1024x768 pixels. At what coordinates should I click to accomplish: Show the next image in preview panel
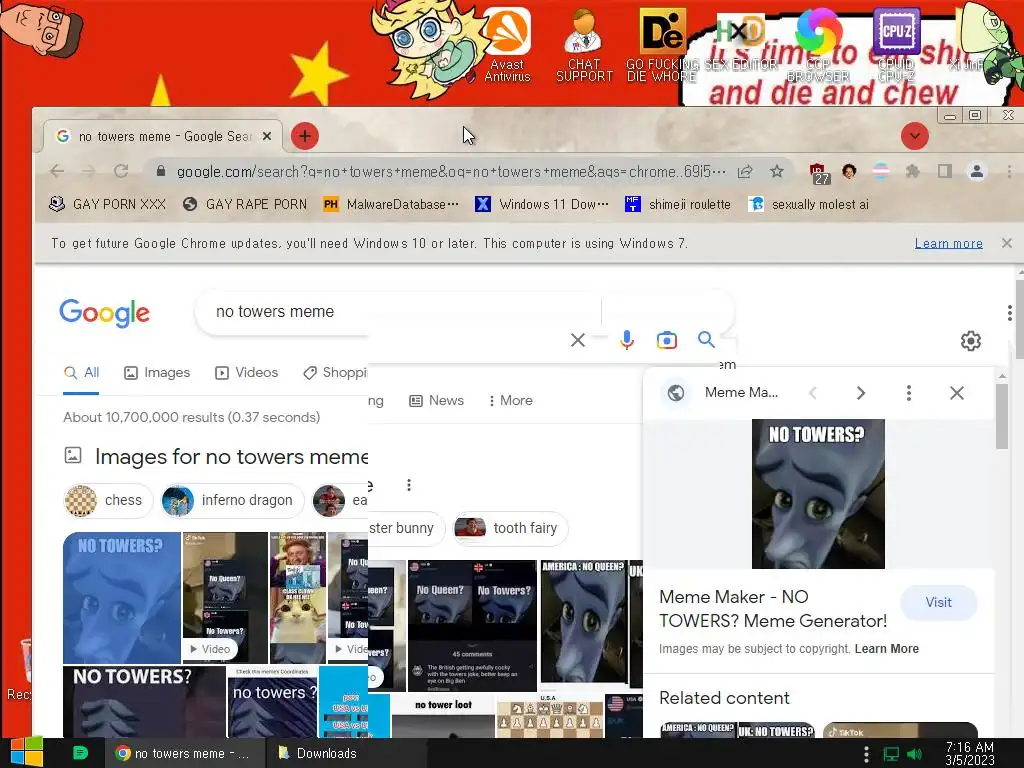[861, 392]
